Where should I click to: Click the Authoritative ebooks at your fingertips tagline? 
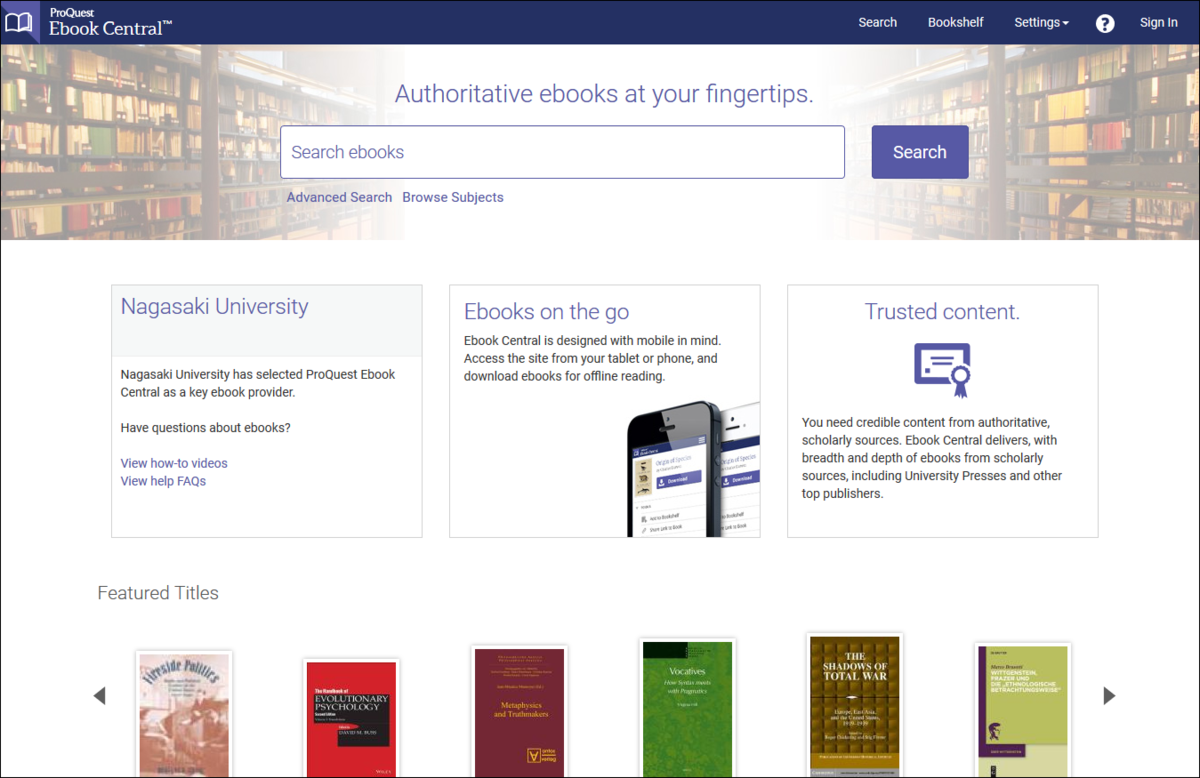[604, 94]
